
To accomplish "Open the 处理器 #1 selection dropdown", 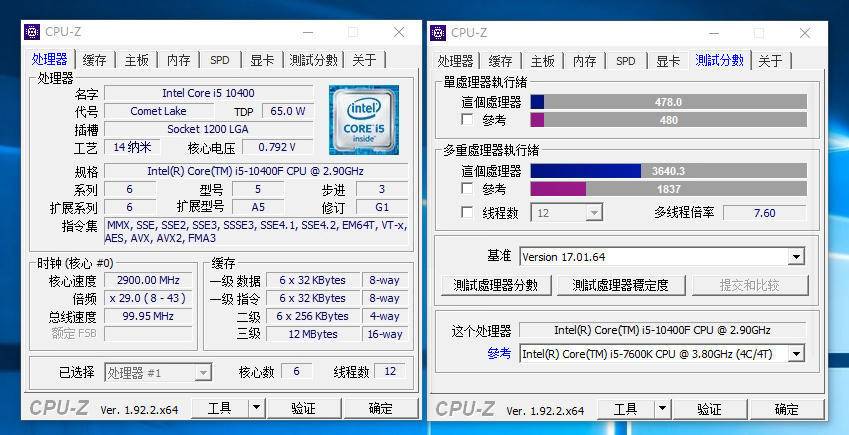I will point(203,373).
